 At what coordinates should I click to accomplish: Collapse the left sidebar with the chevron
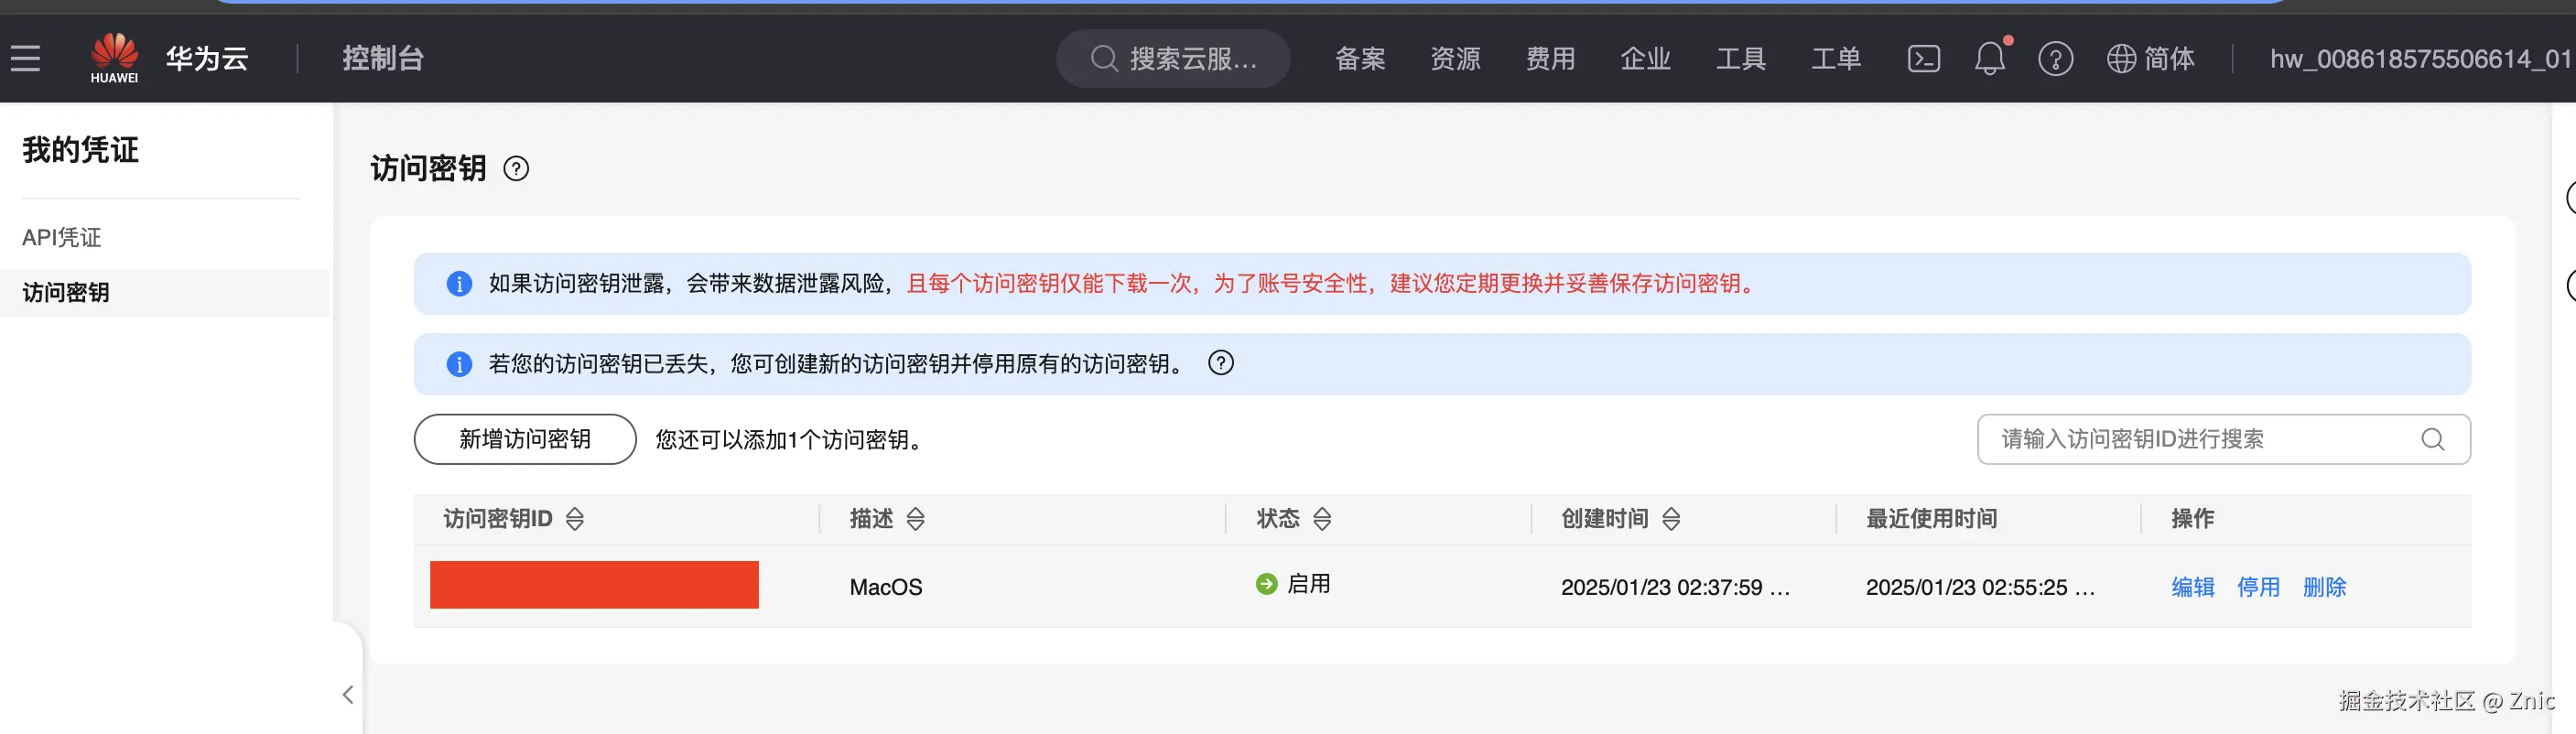tap(347, 694)
